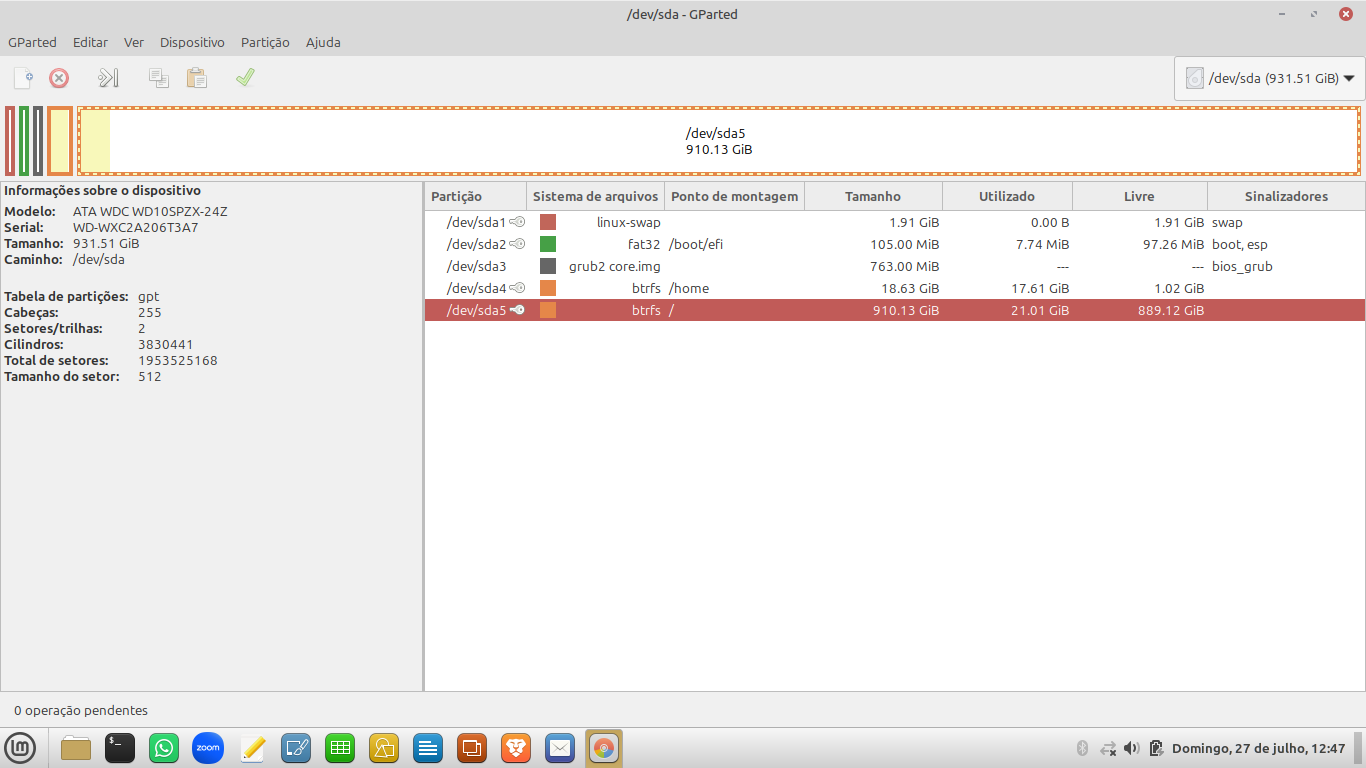Viewport: 1366px width, 768px height.
Task: Open the orange presentation app icon
Action: [x=472, y=747]
